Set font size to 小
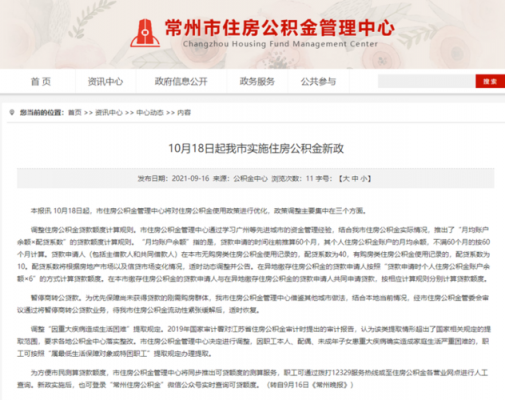 pos(363,179)
